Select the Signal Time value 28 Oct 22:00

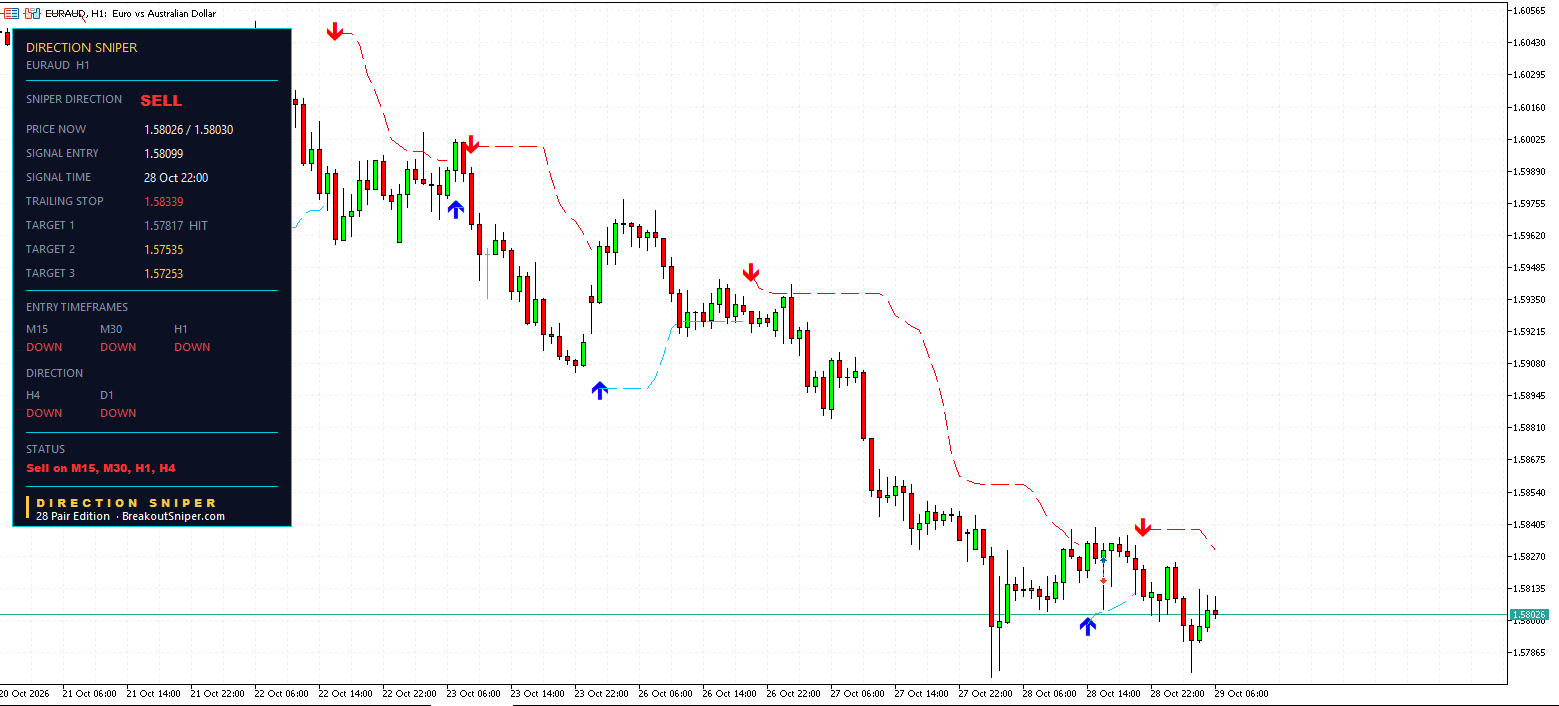[176, 177]
